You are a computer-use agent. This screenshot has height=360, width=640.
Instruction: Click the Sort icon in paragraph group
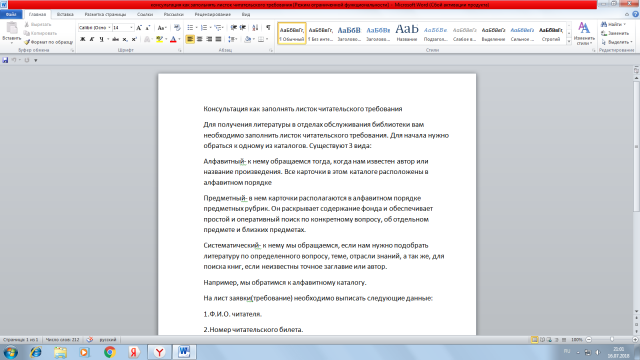255,28
